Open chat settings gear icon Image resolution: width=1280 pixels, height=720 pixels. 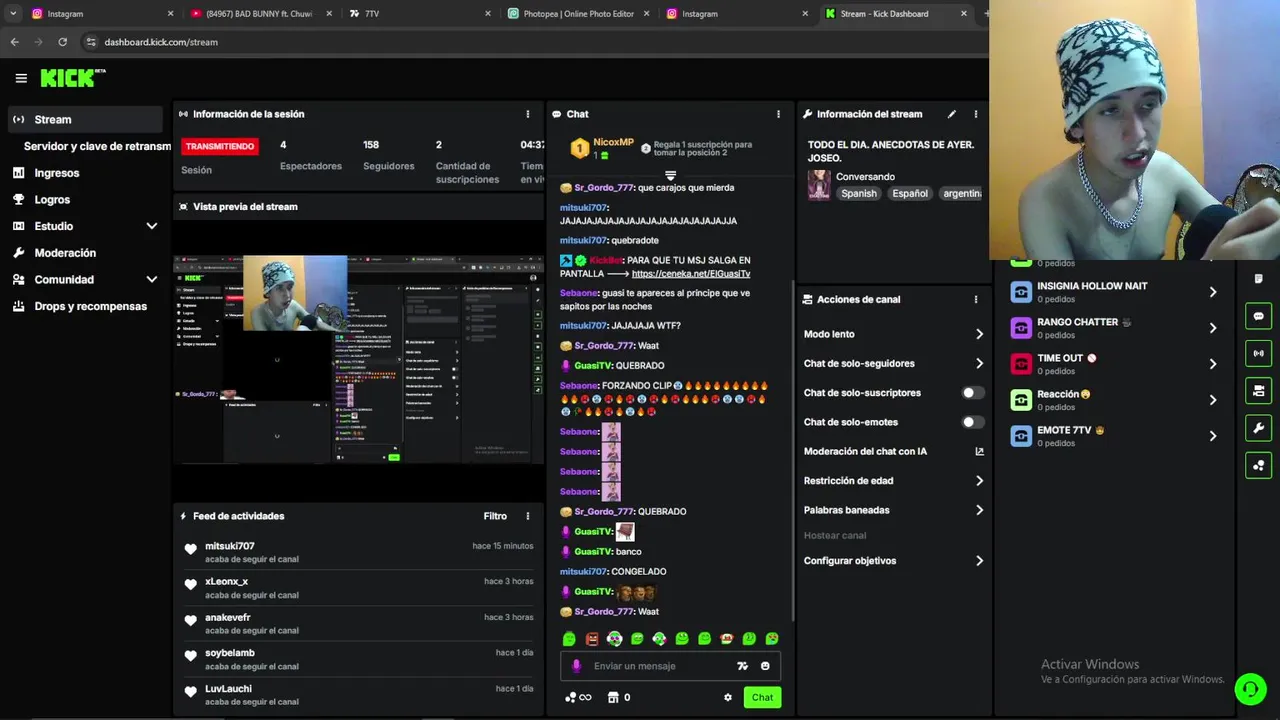point(728,698)
